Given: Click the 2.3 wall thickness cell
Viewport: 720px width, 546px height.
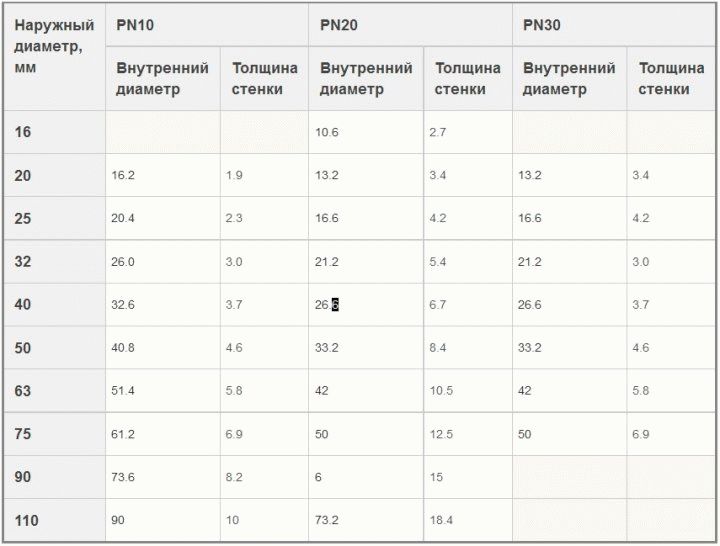Looking at the screenshot, I should (x=234, y=218).
